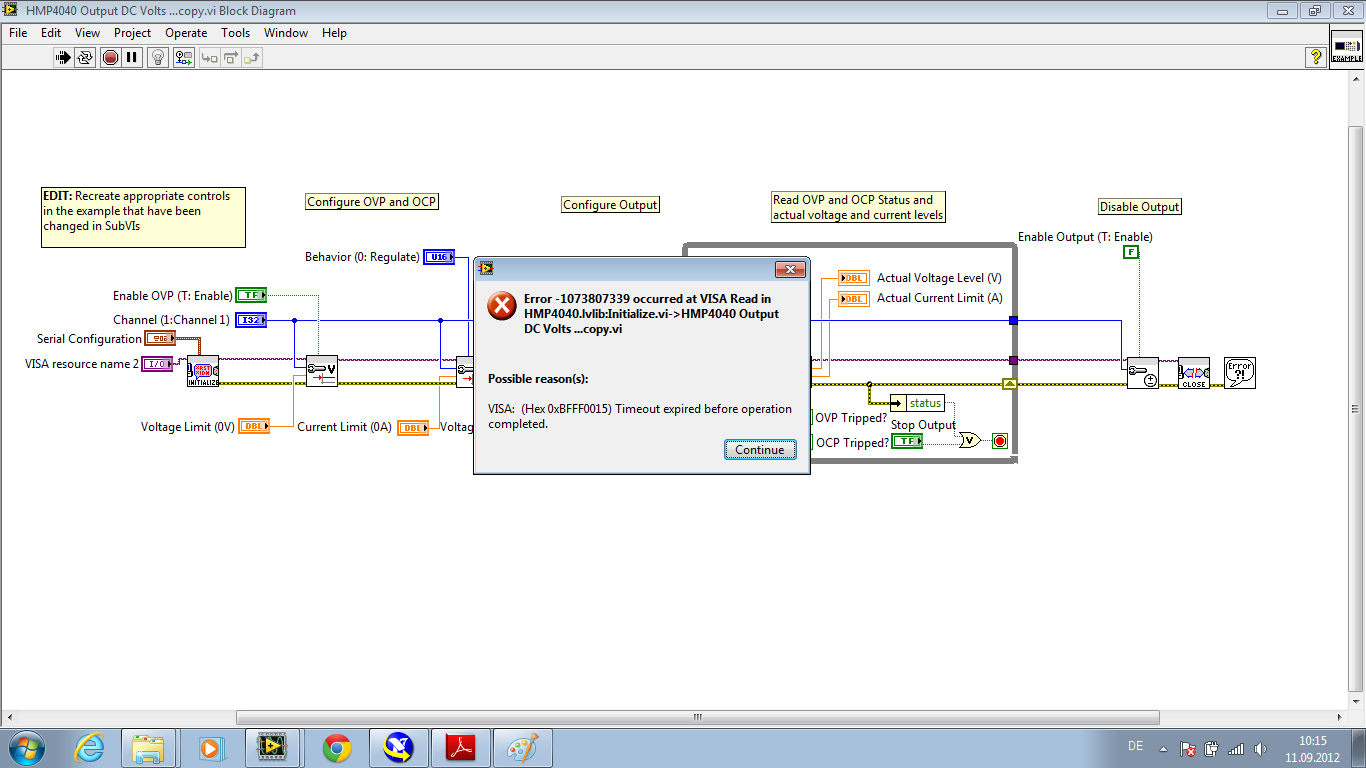The height and width of the screenshot is (768, 1366).
Task: Open Adobe Reader from the taskbar
Action: pyautogui.click(x=461, y=747)
